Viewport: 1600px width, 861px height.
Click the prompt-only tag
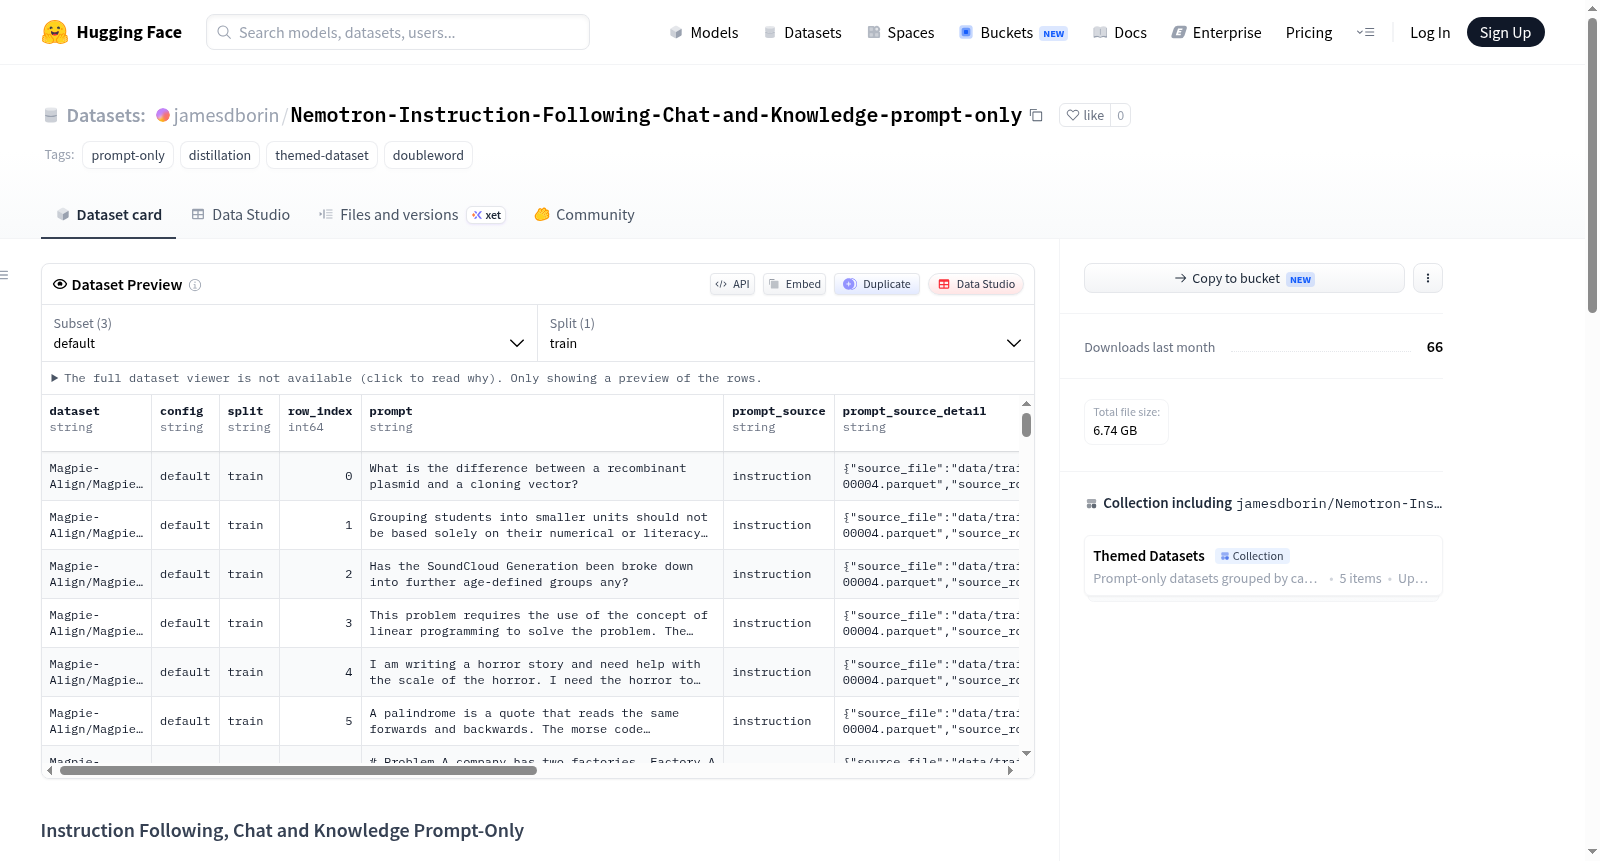click(128, 155)
